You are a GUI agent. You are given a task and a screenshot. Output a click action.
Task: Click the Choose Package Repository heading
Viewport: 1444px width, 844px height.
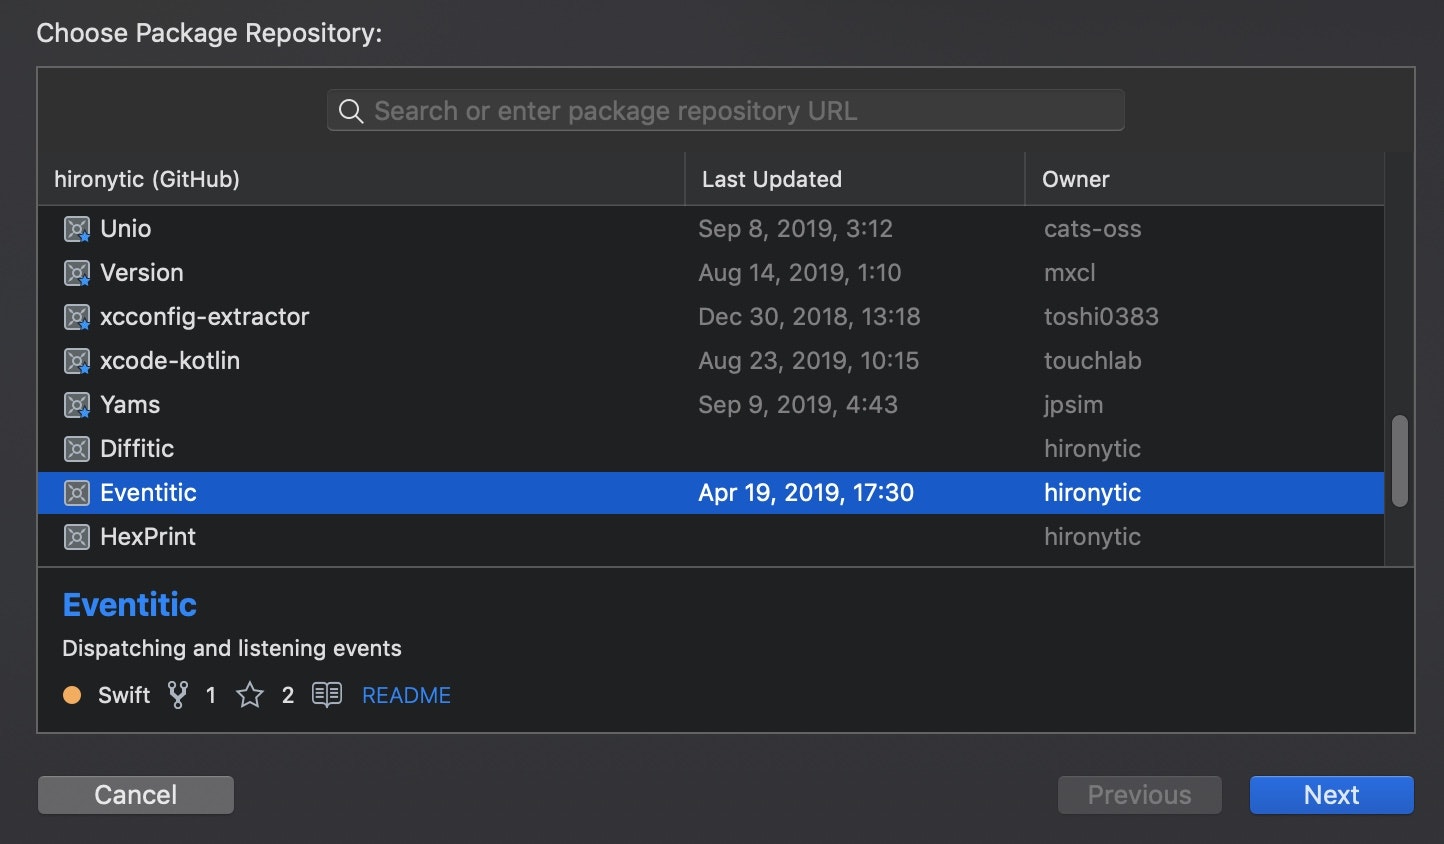209,33
